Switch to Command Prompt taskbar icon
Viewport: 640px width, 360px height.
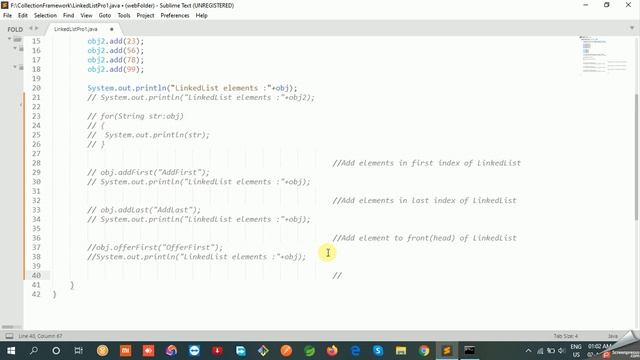pyautogui.click(x=469, y=351)
